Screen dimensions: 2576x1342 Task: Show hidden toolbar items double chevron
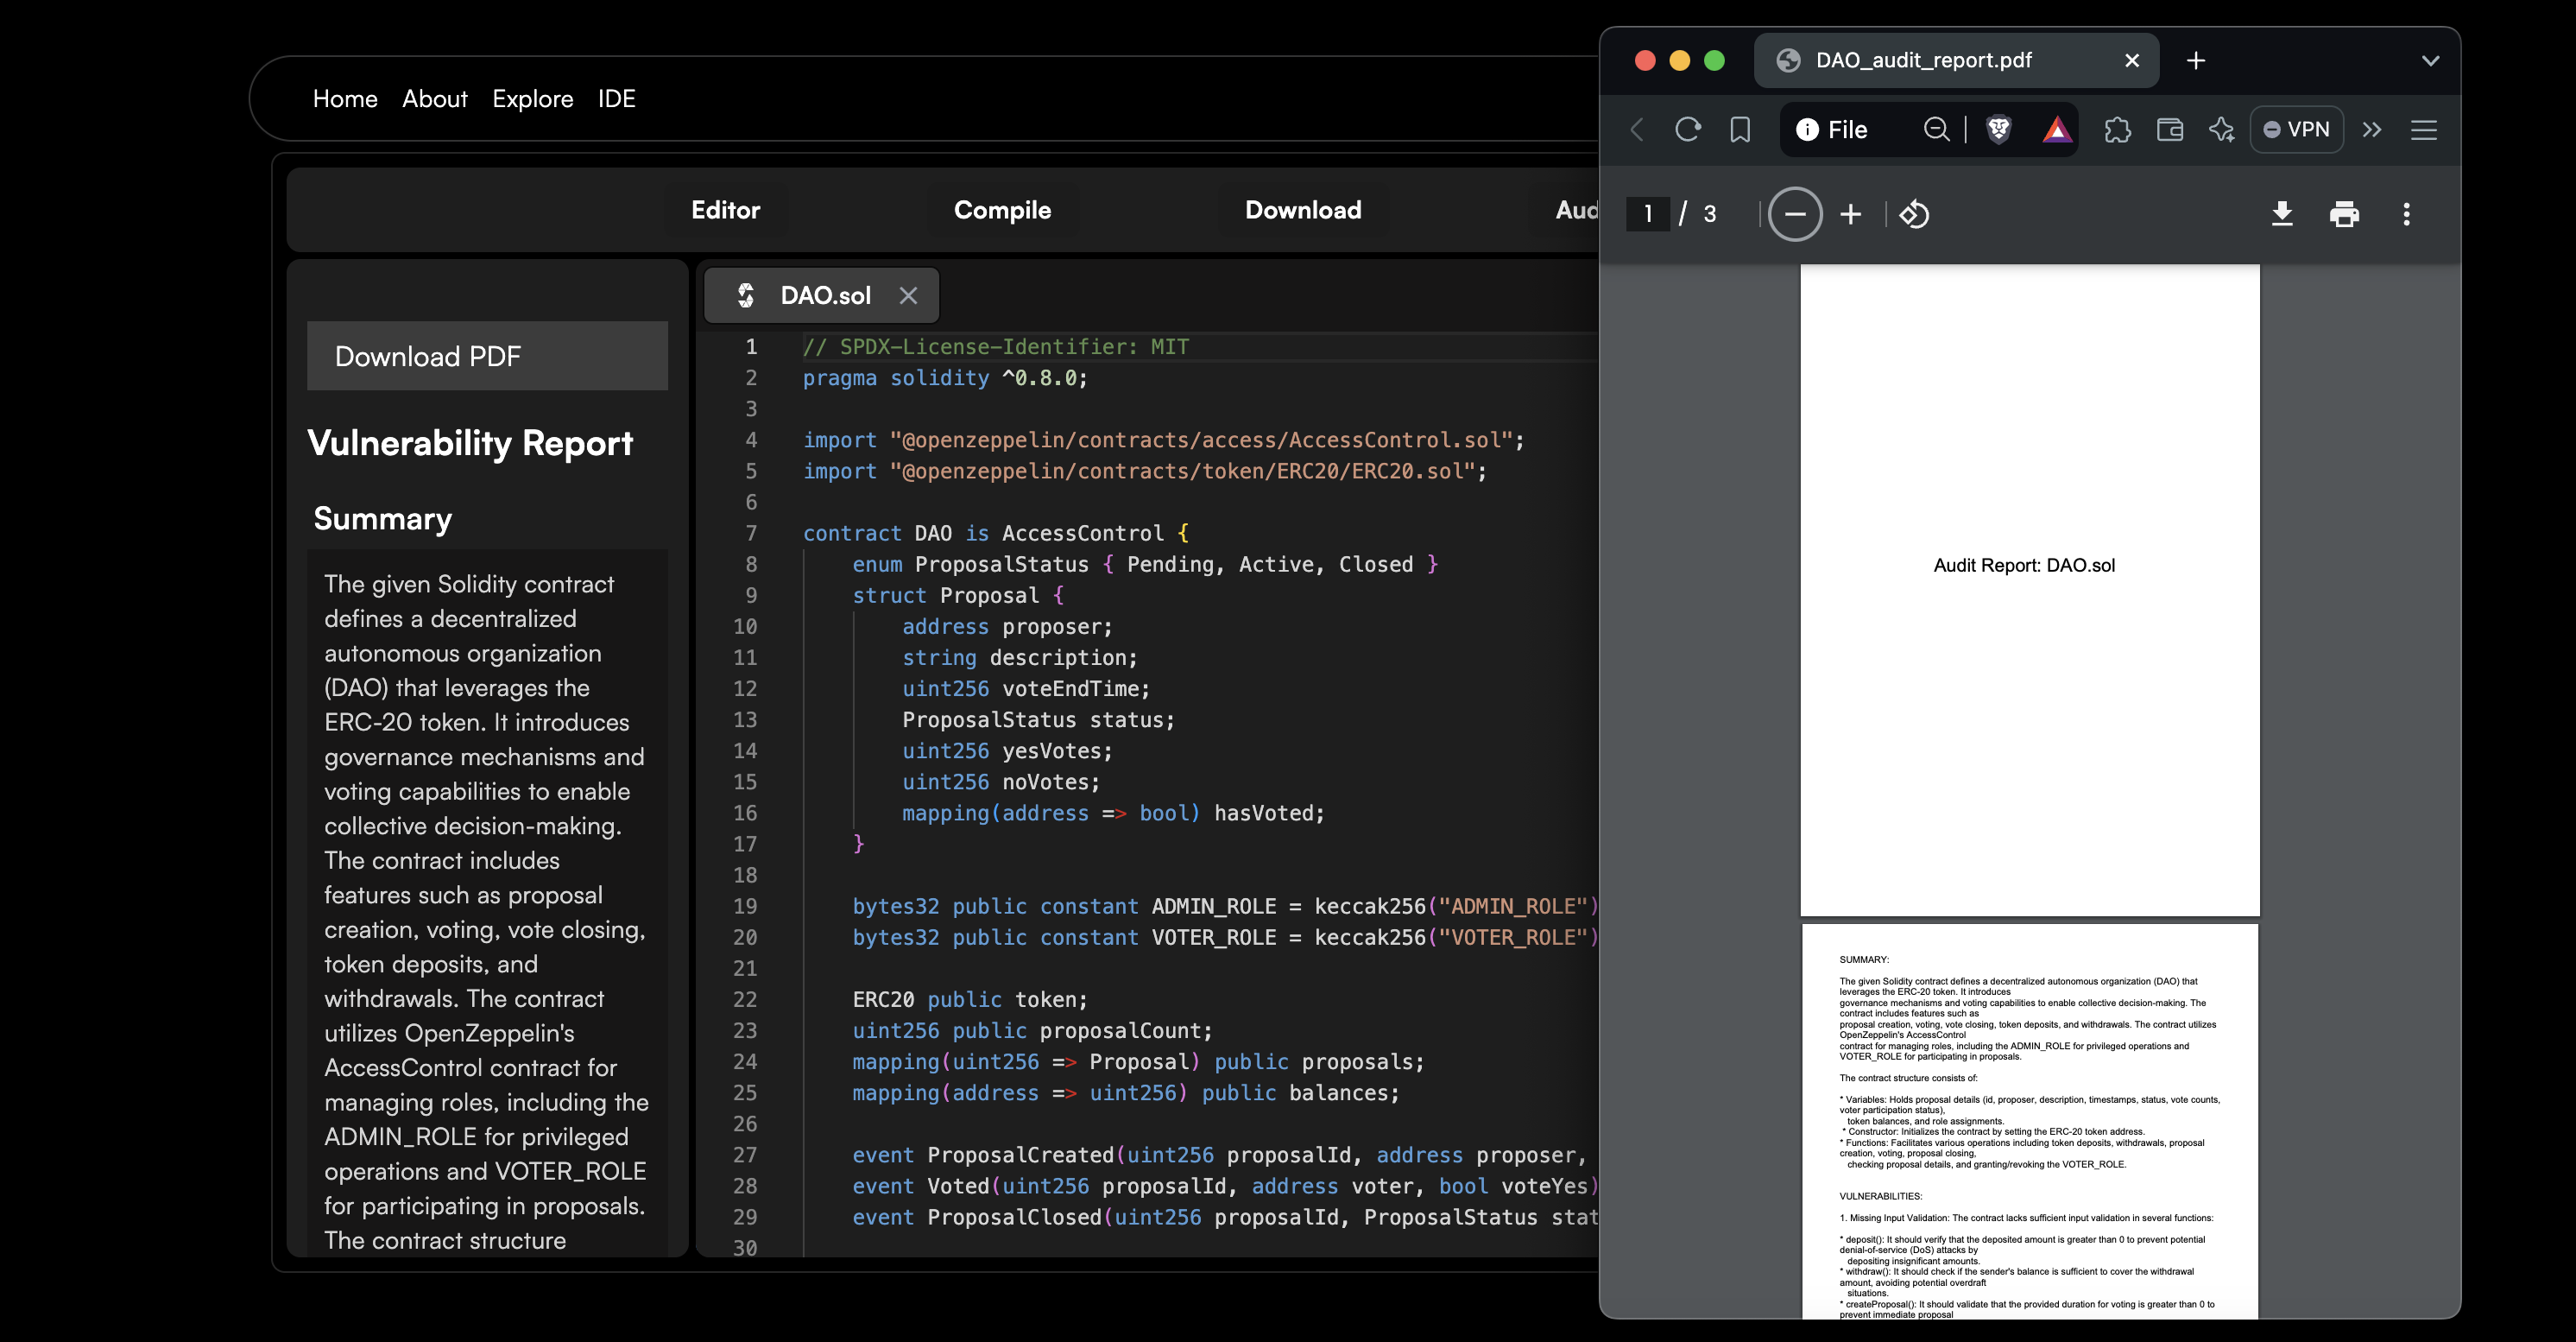click(2372, 129)
